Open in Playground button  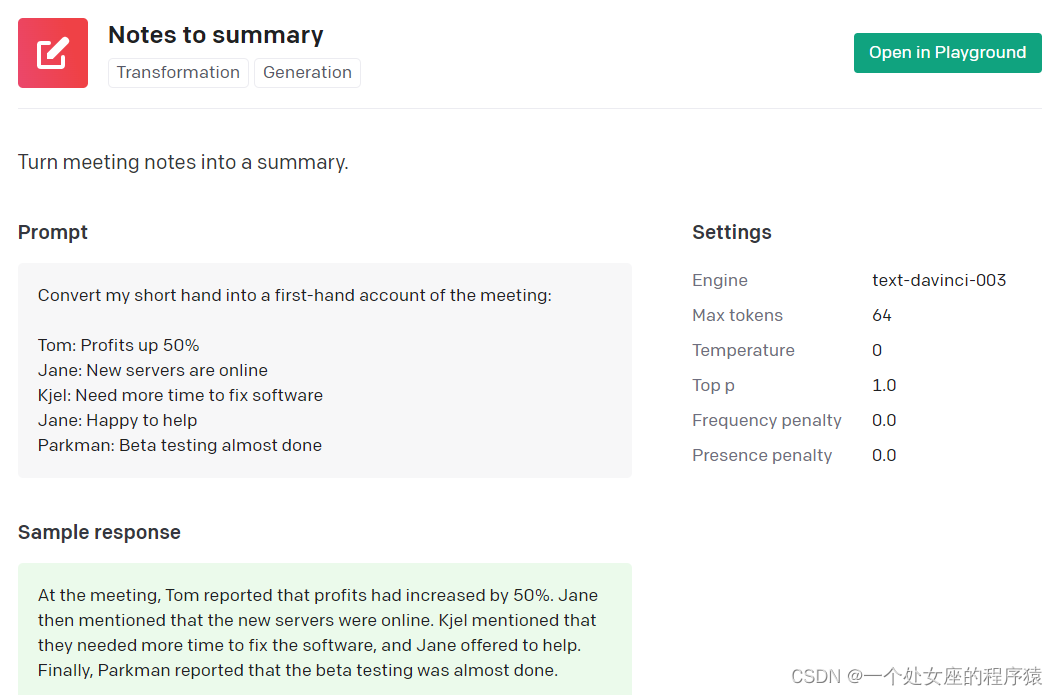[947, 53]
